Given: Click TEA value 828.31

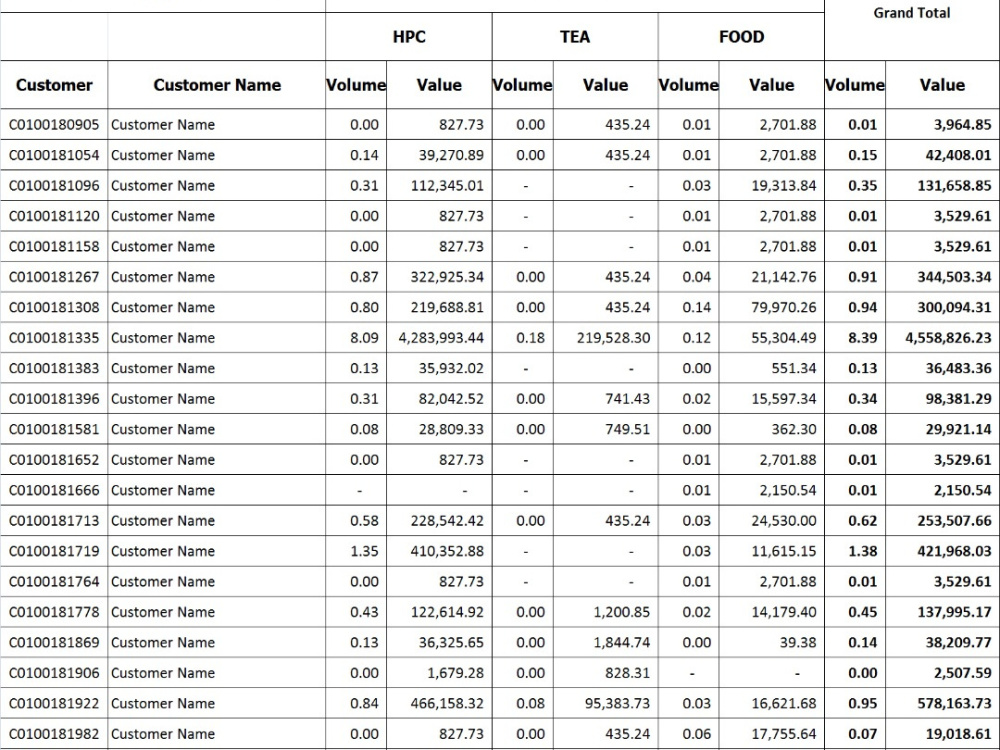Looking at the screenshot, I should coord(628,673).
